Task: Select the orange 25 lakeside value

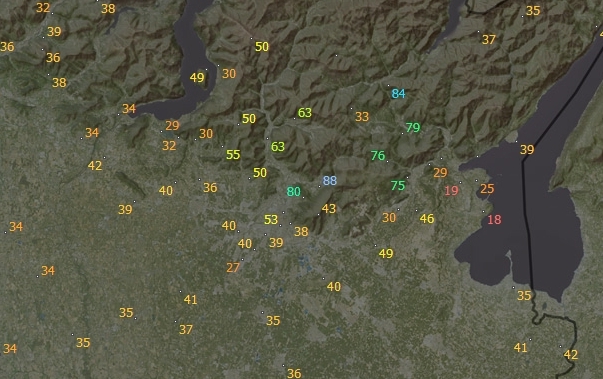Action: point(487,189)
